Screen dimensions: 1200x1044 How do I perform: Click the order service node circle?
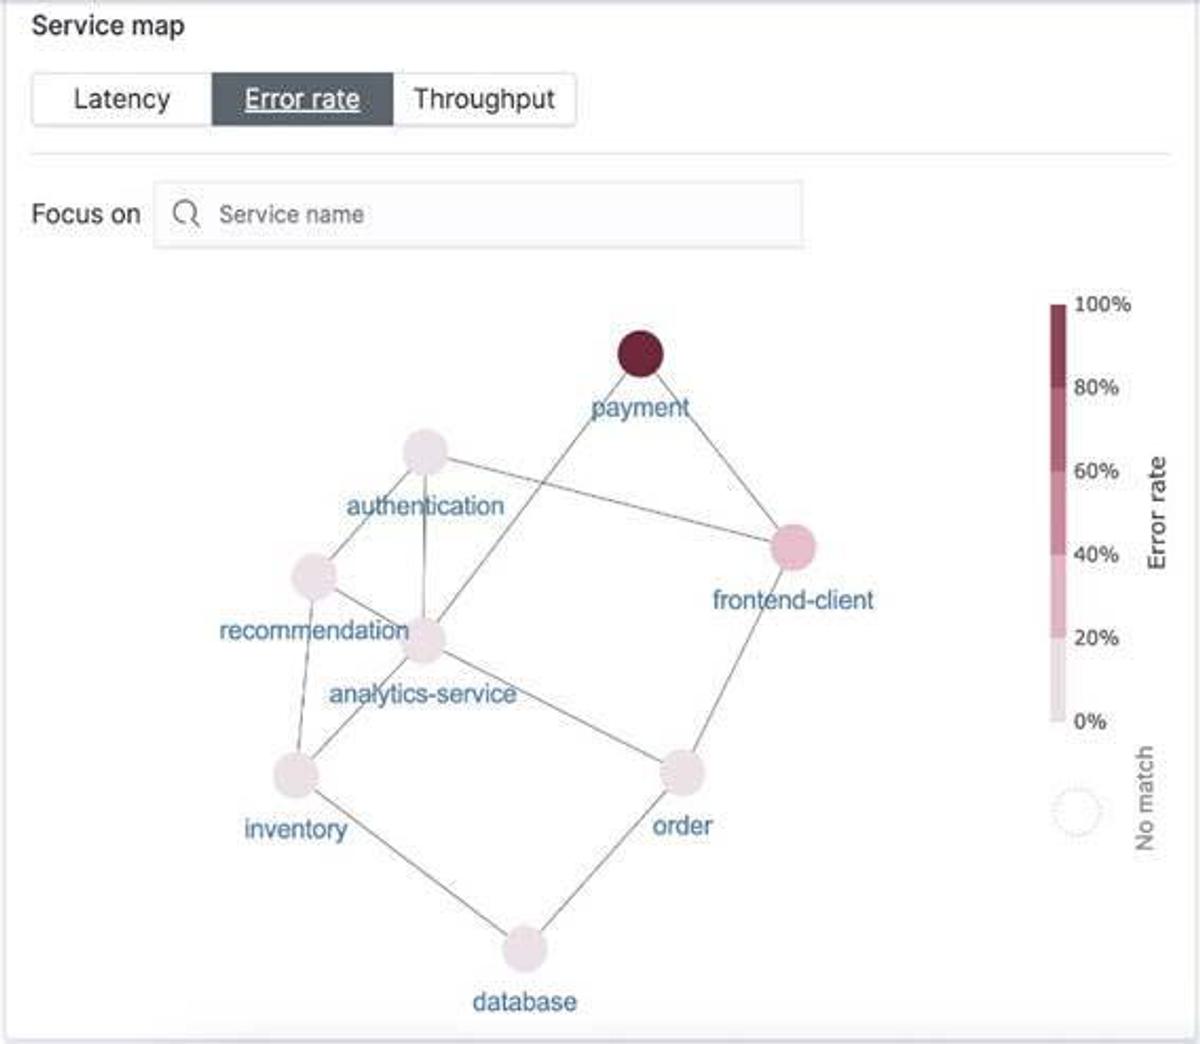682,772
